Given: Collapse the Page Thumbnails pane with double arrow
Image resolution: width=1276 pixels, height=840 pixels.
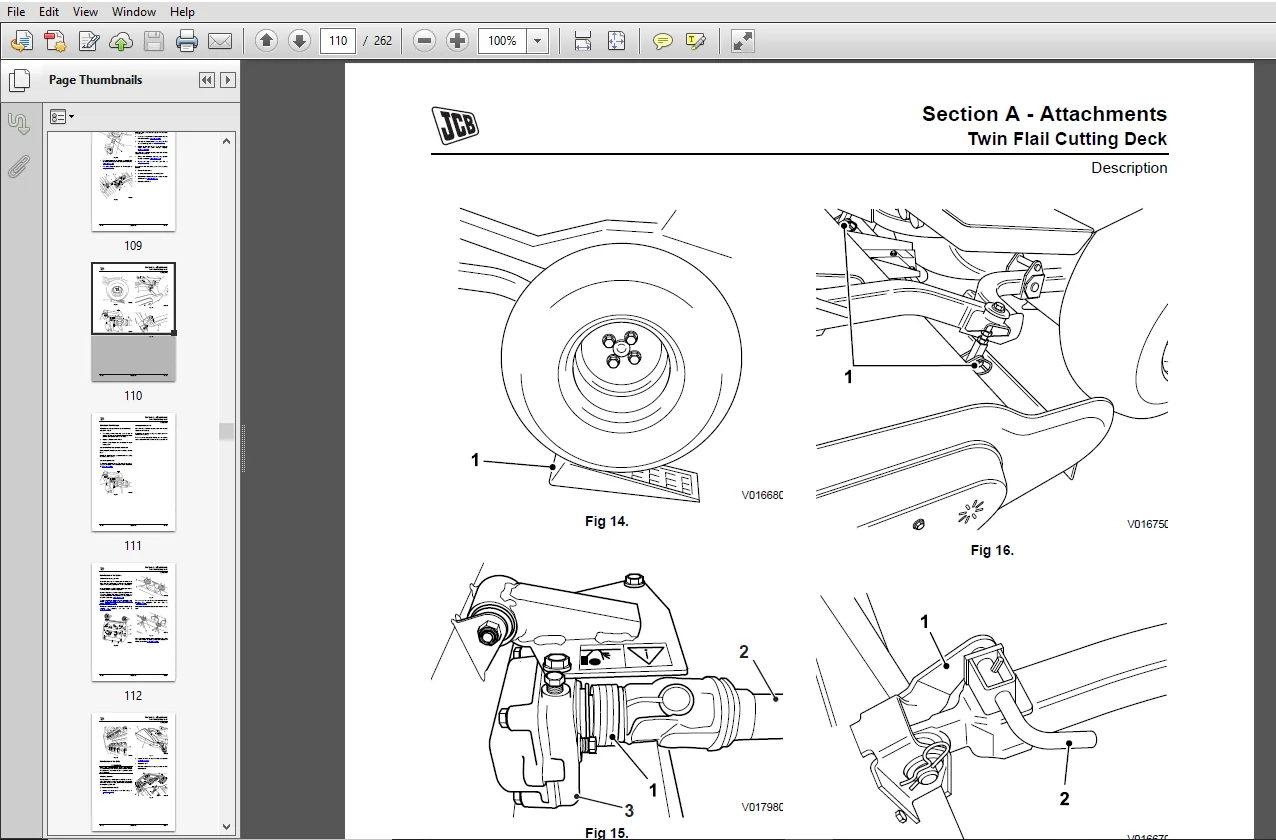Looking at the screenshot, I should (x=207, y=80).
